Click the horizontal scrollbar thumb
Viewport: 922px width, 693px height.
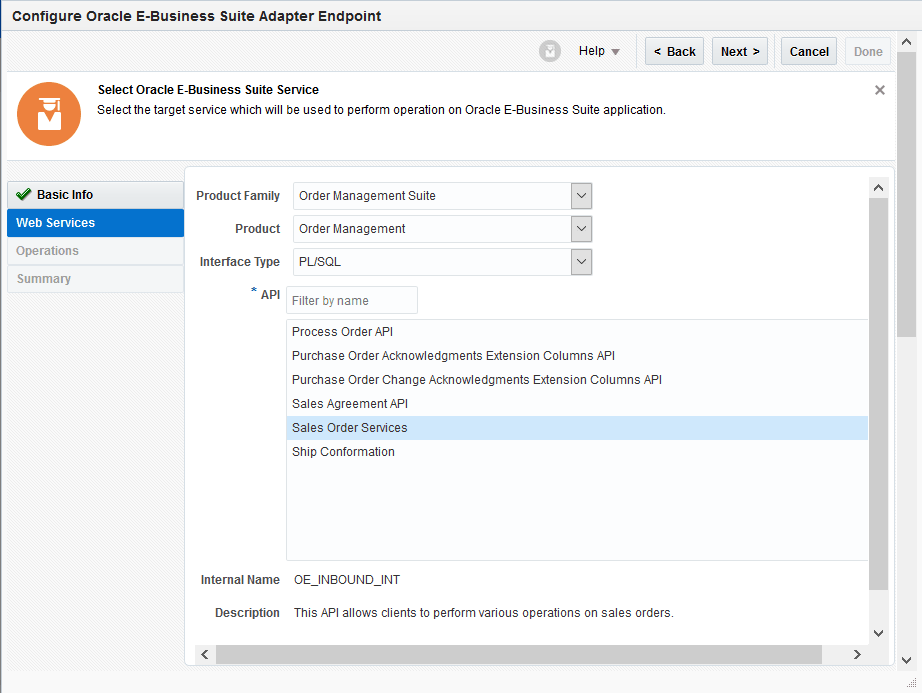[x=519, y=654]
